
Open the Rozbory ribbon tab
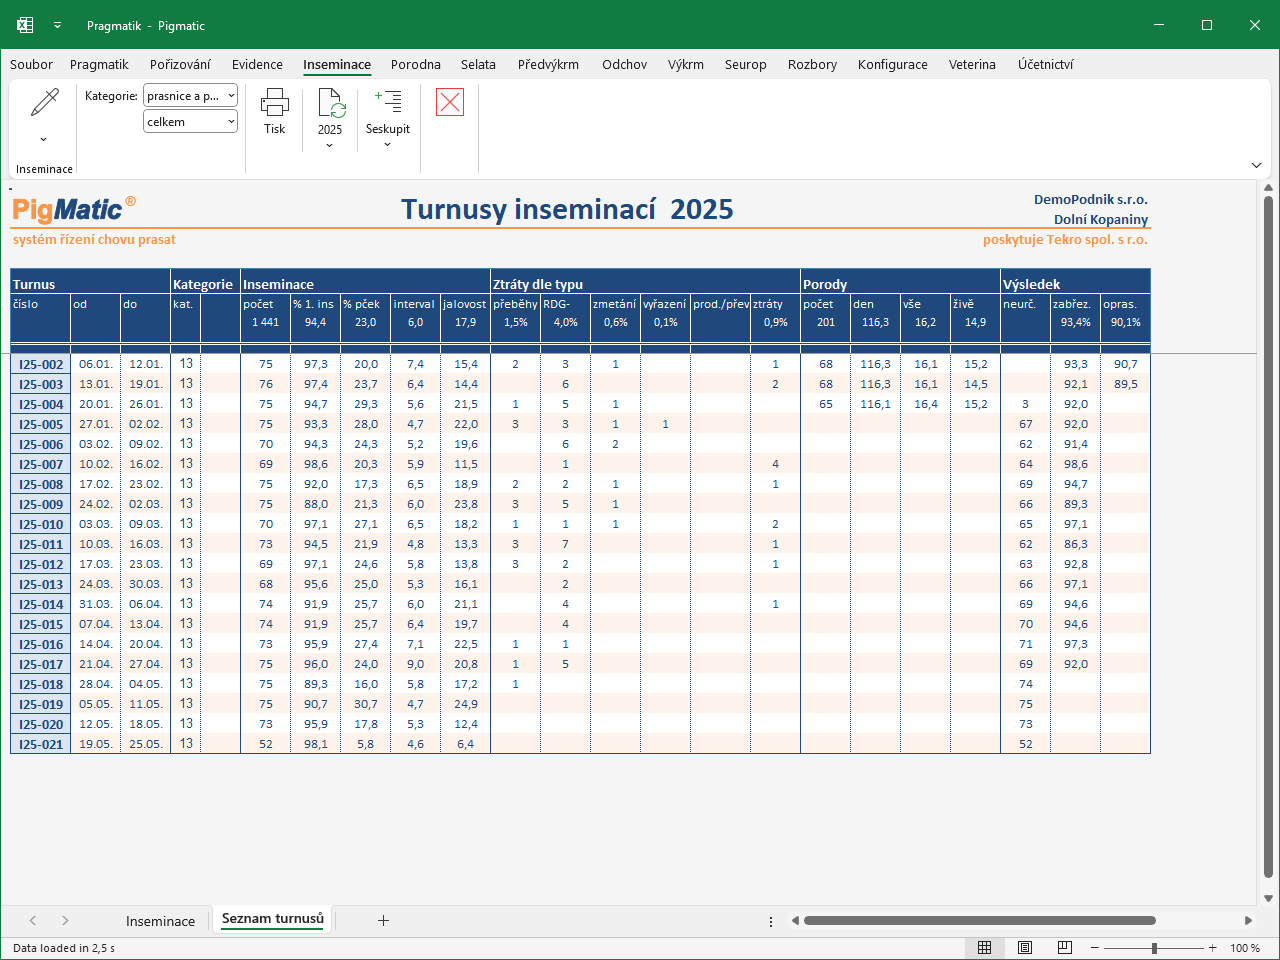(812, 64)
